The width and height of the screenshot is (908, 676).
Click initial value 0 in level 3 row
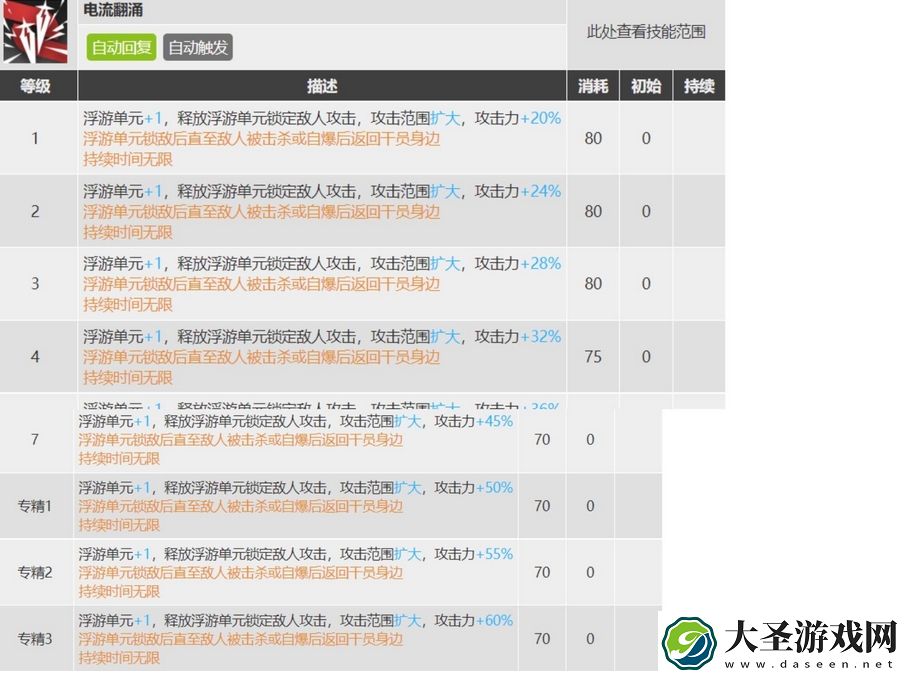click(646, 284)
